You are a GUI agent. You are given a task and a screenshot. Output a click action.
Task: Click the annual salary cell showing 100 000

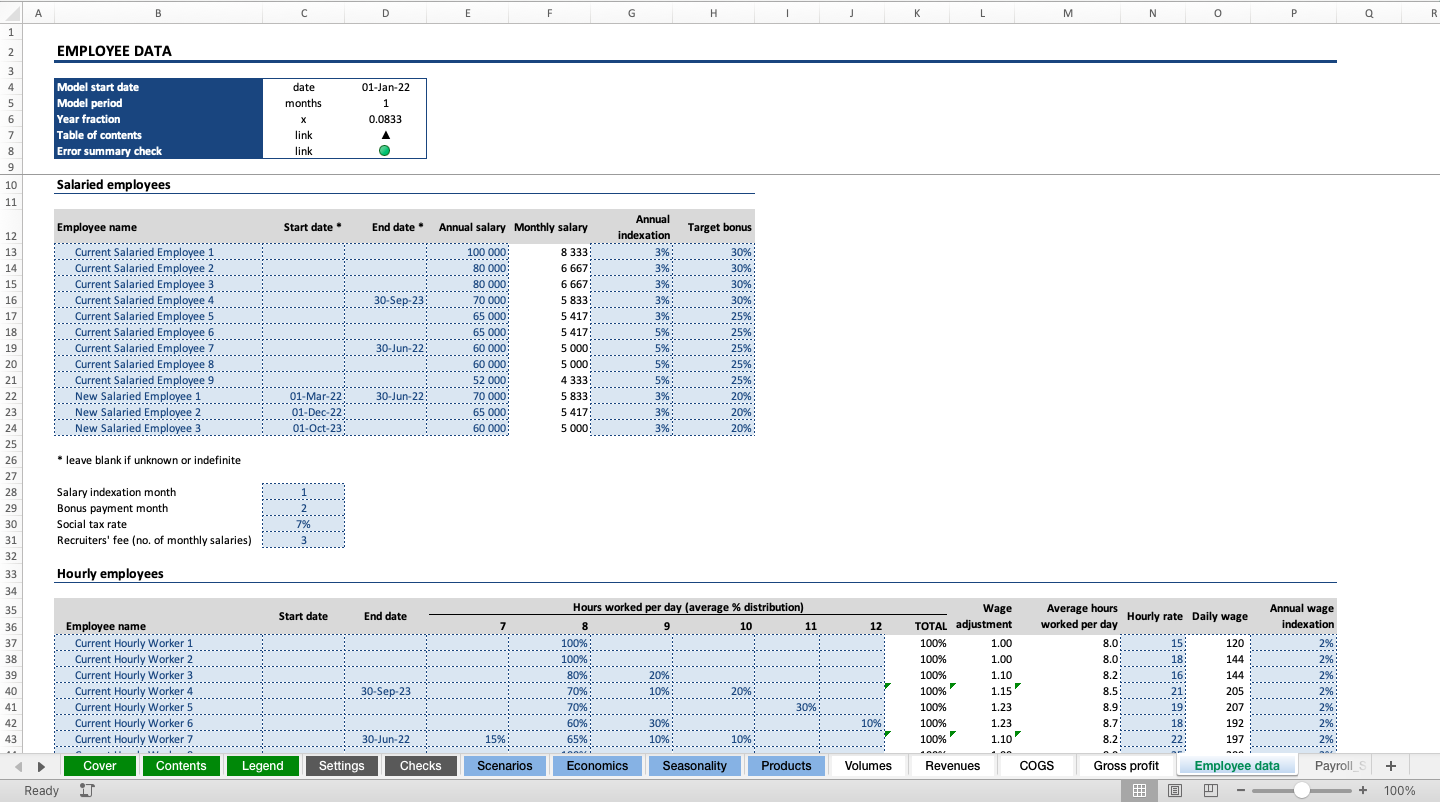(x=467, y=252)
